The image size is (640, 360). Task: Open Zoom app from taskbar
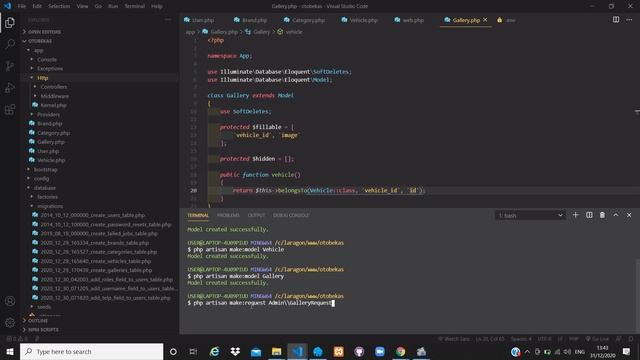[x=380, y=351]
